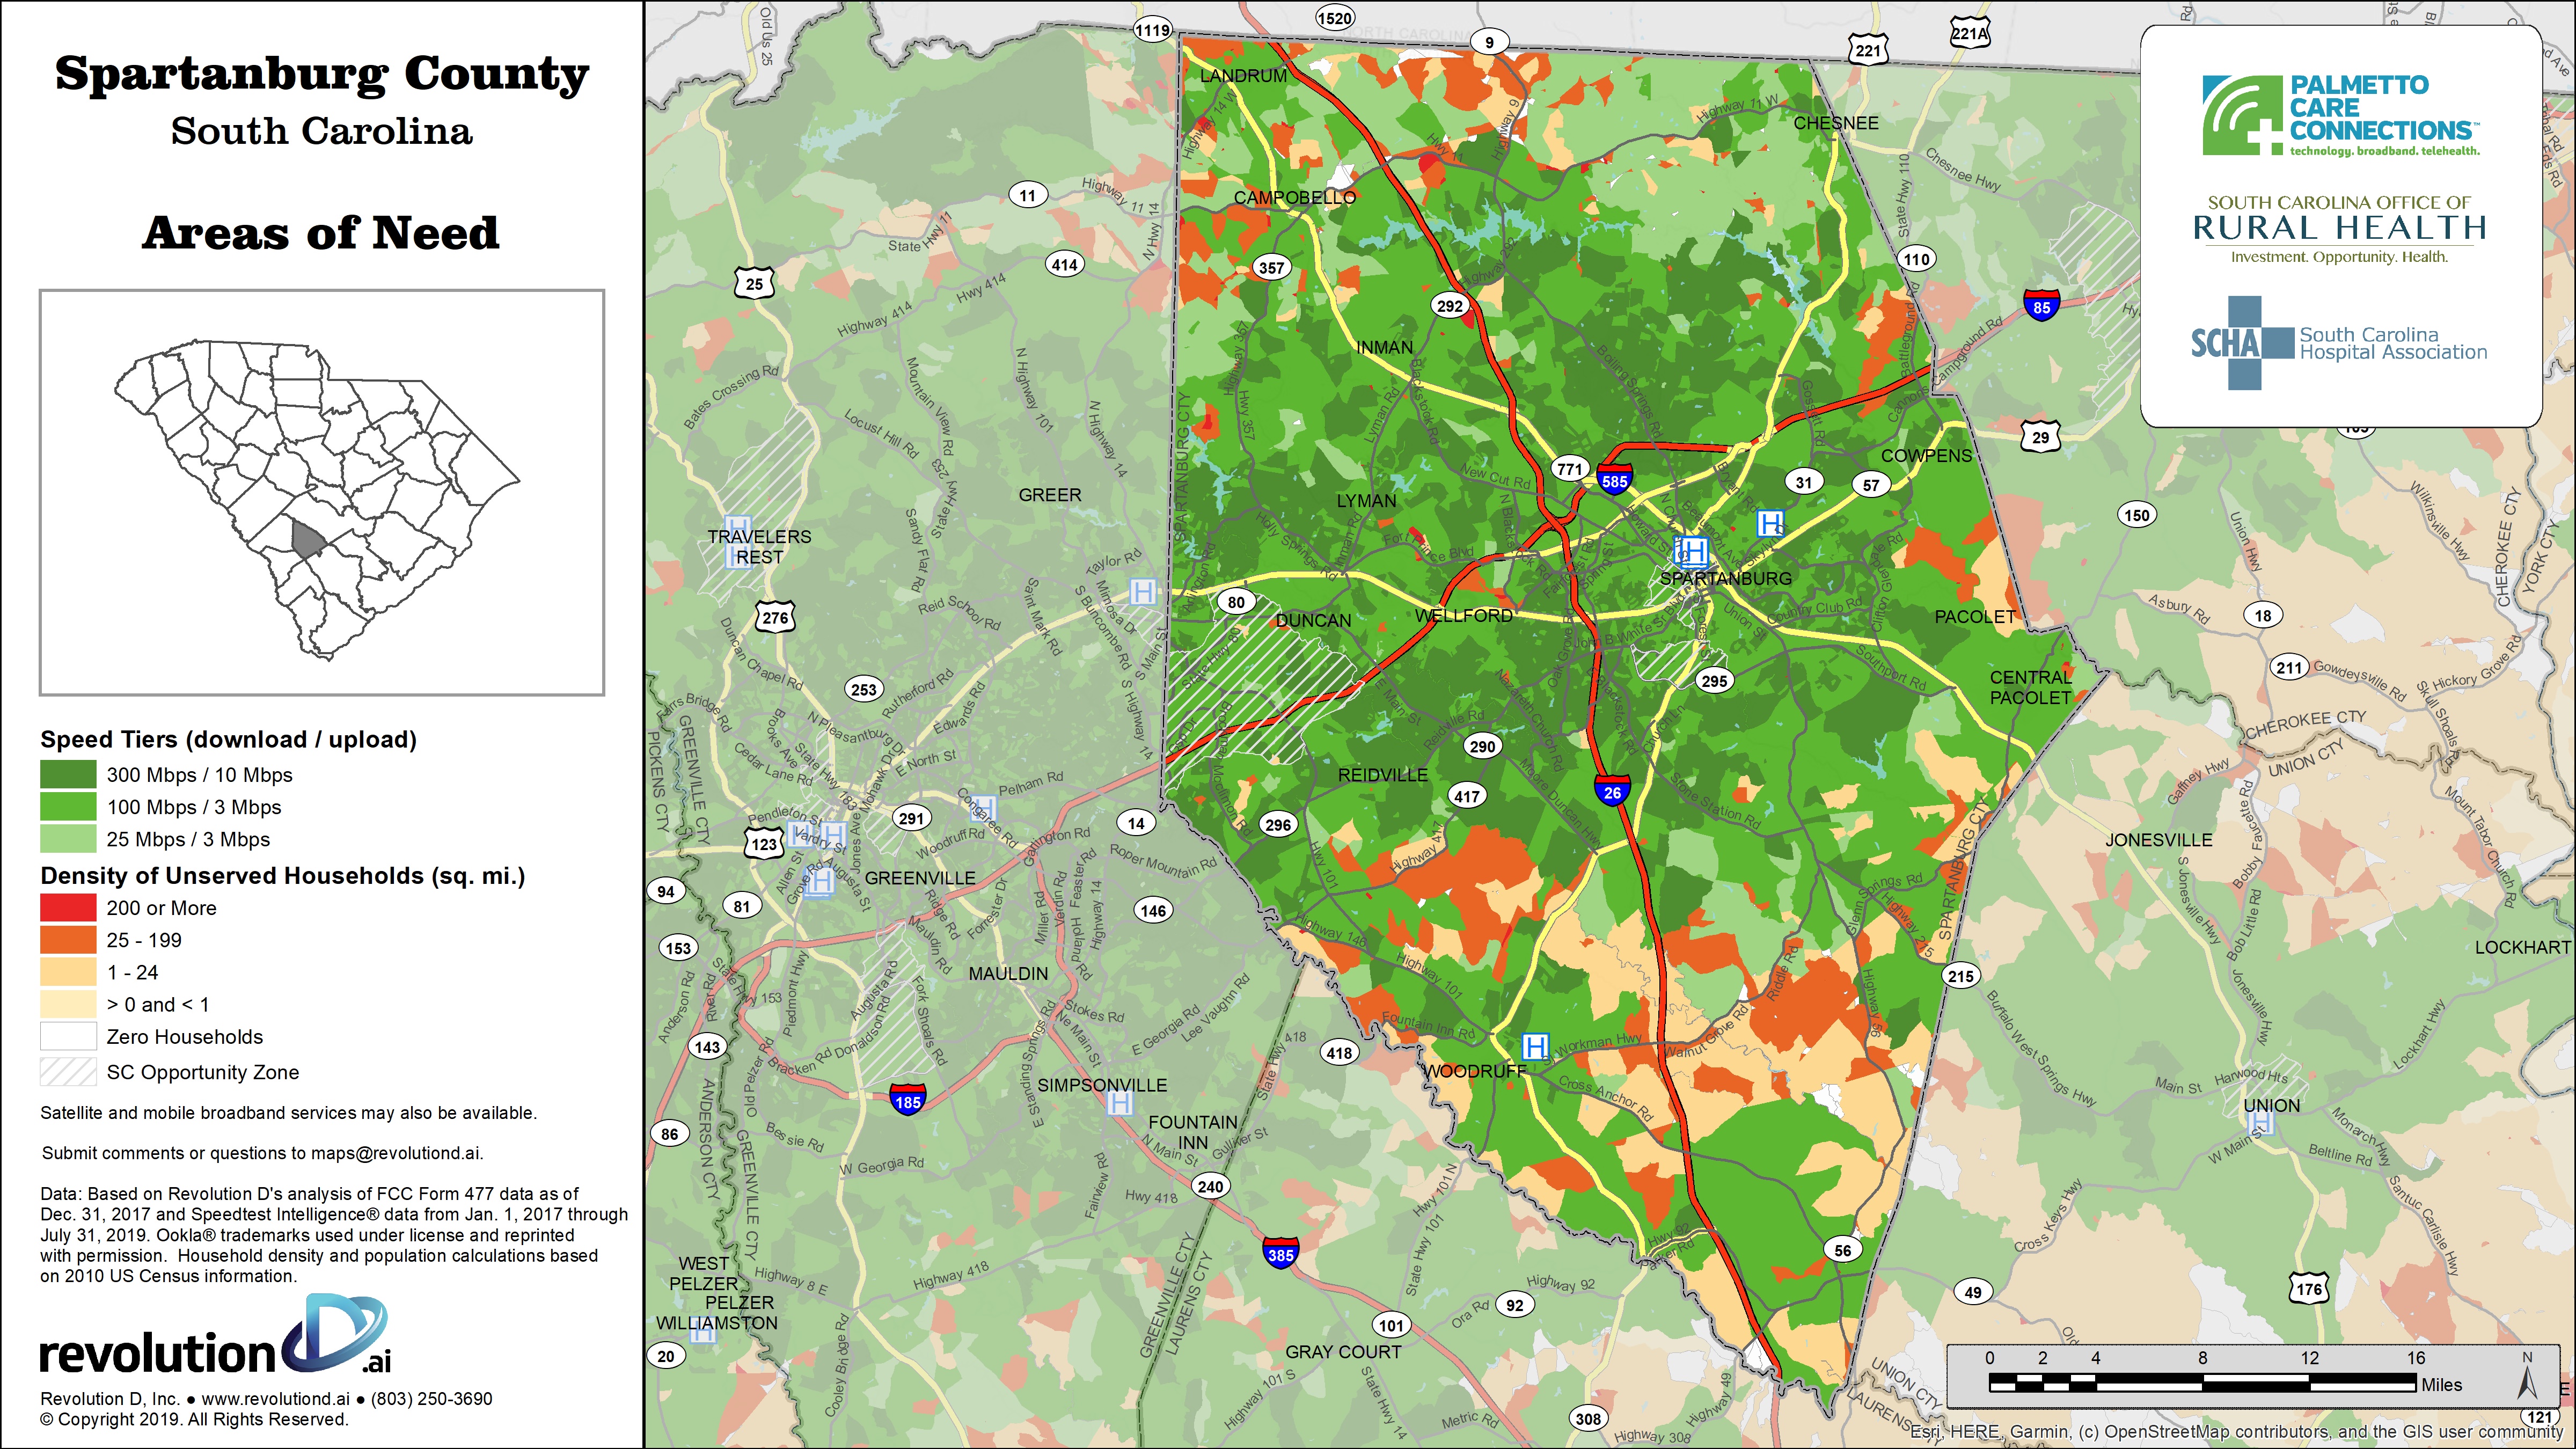The height and width of the screenshot is (1449, 2576).
Task: Click the JONESVILLE town label
Action: (2158, 840)
